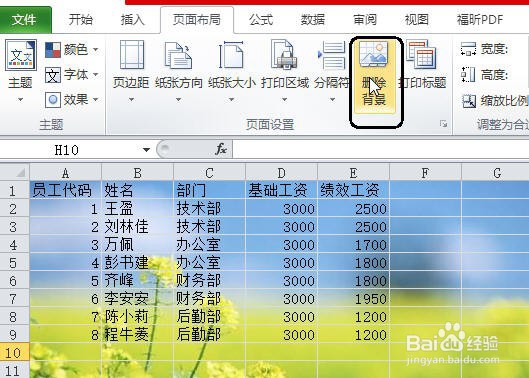Image resolution: width=529 pixels, height=378 pixels.
Task: Select cell containing 刘林佳
Action: pyautogui.click(x=137, y=226)
